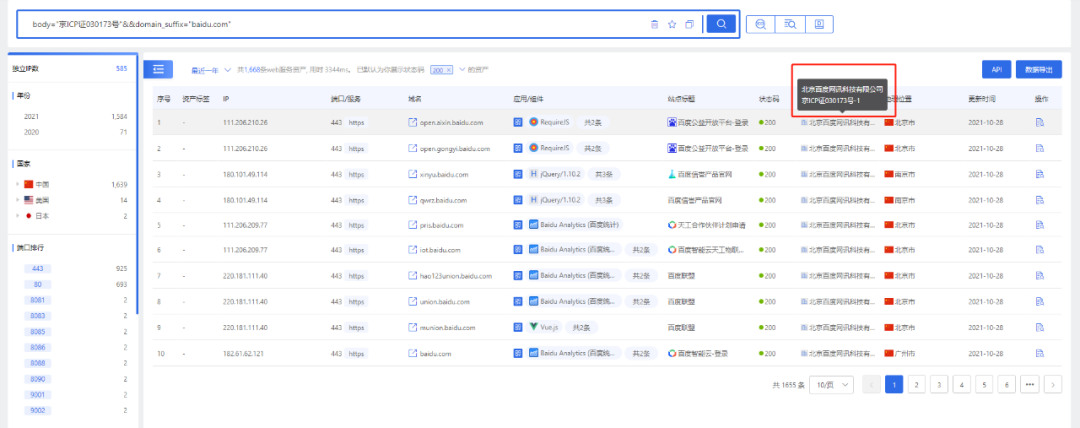Go to page 2

pos(916,385)
